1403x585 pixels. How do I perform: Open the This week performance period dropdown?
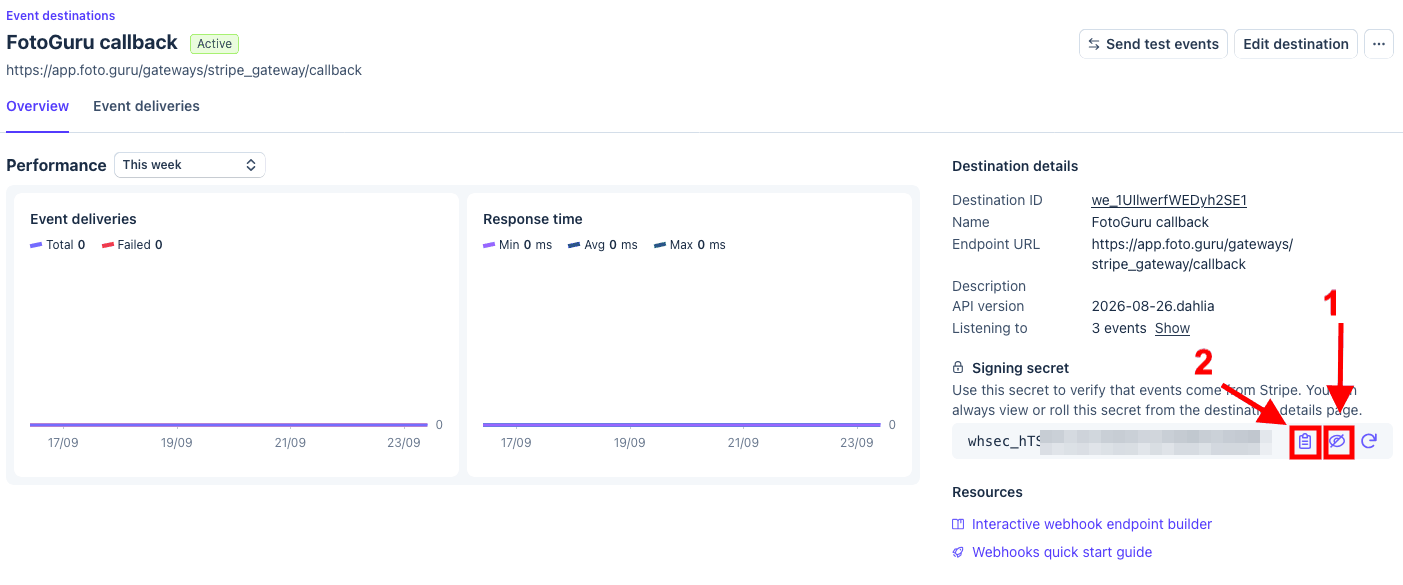[190, 165]
